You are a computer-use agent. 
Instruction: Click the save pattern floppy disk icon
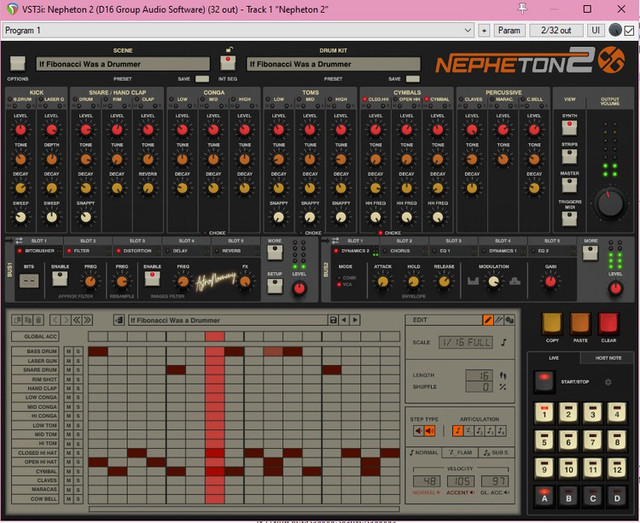pyautogui.click(x=333, y=320)
